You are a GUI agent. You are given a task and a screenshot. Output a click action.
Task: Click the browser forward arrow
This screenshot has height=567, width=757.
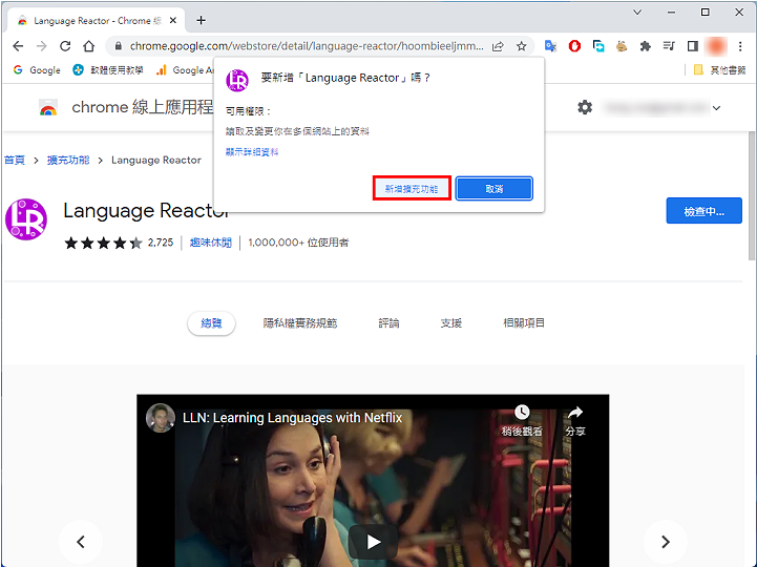[42, 46]
